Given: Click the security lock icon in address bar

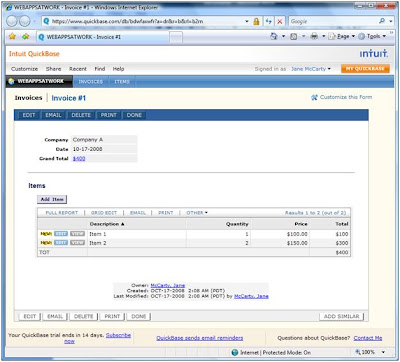Looking at the screenshot, I should coord(256,21).
